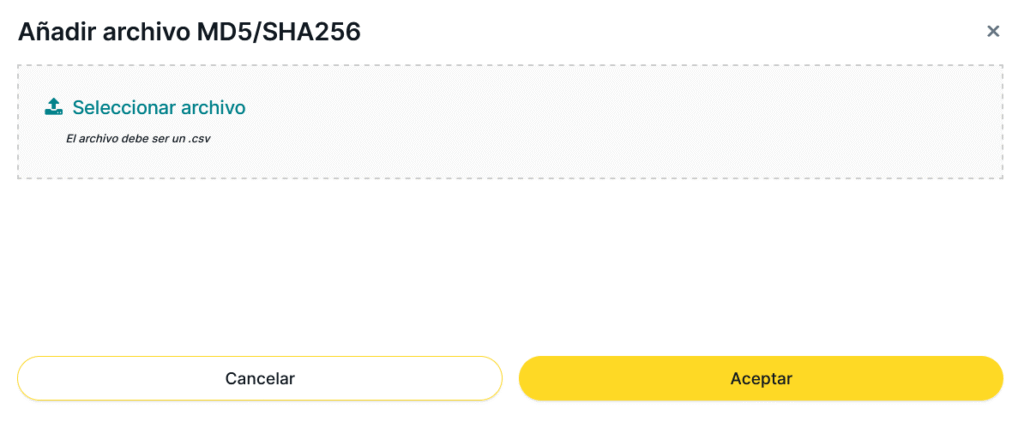Click the text 'El archivo debe ser un .csv'
This screenshot has width=1024, height=422.
(138, 139)
